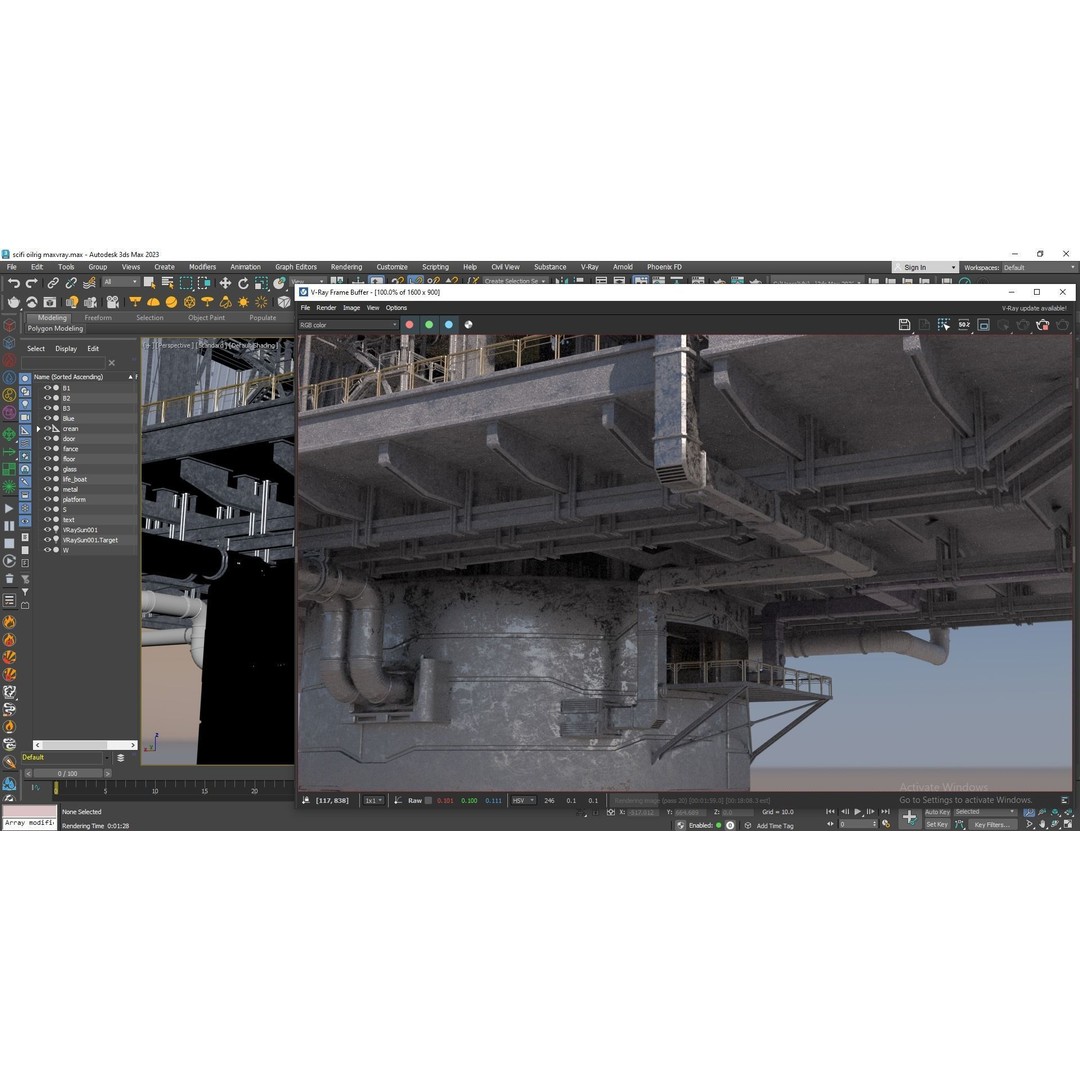
Task: Expand the crean item in Scene Explorer
Action: click(x=38, y=429)
